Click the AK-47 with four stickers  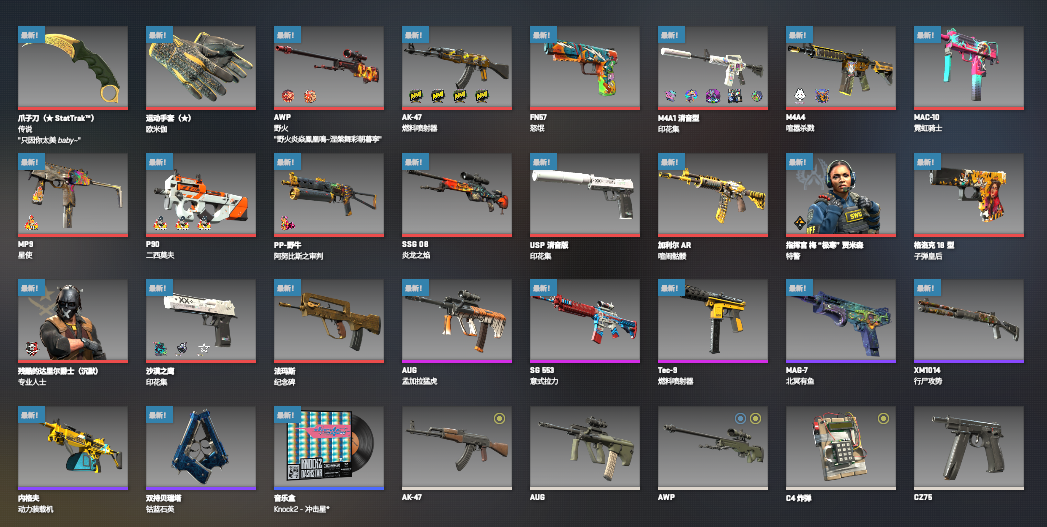coord(457,67)
